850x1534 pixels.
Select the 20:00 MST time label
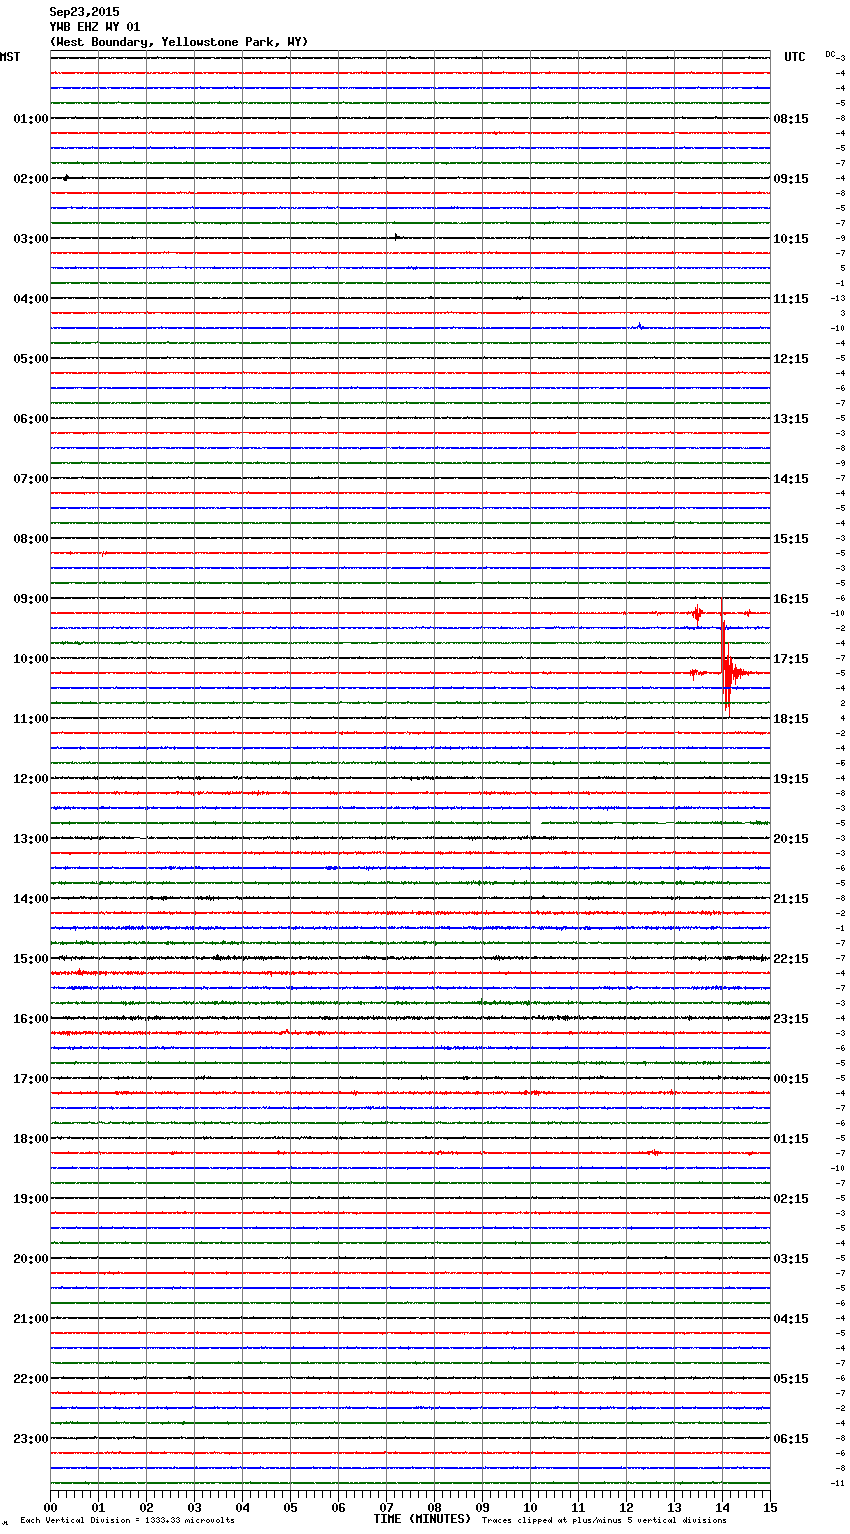point(31,1259)
